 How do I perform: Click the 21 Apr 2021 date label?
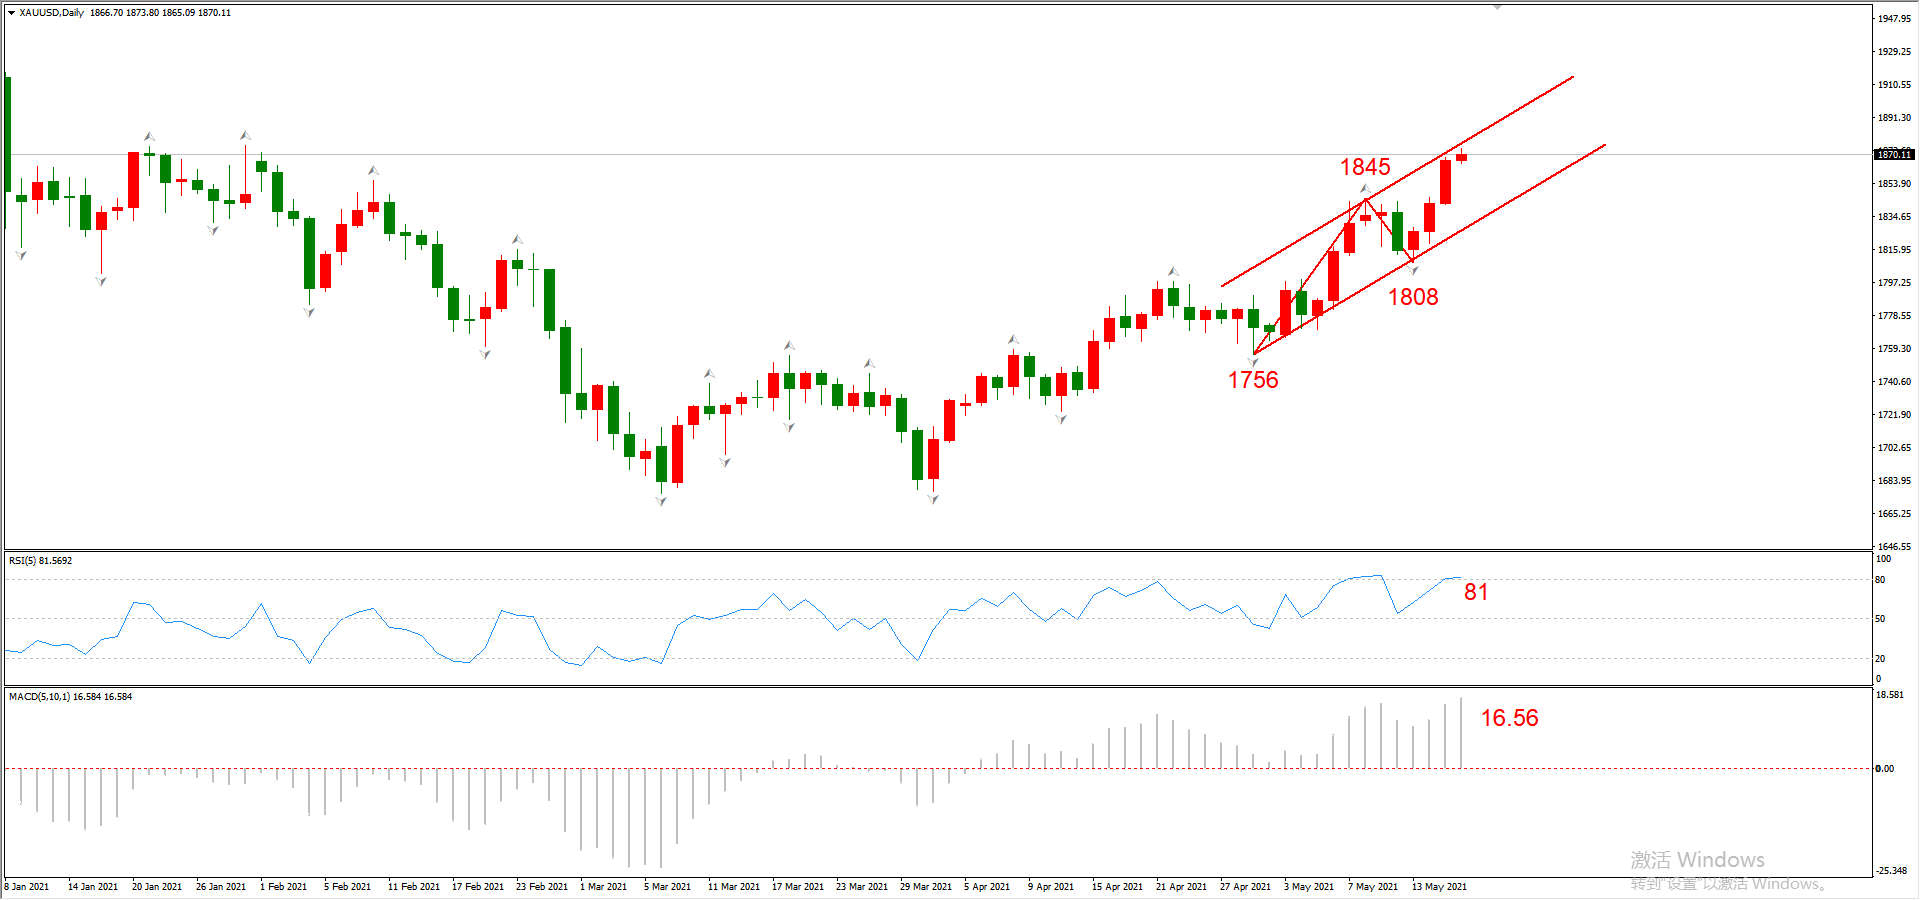tap(1181, 887)
